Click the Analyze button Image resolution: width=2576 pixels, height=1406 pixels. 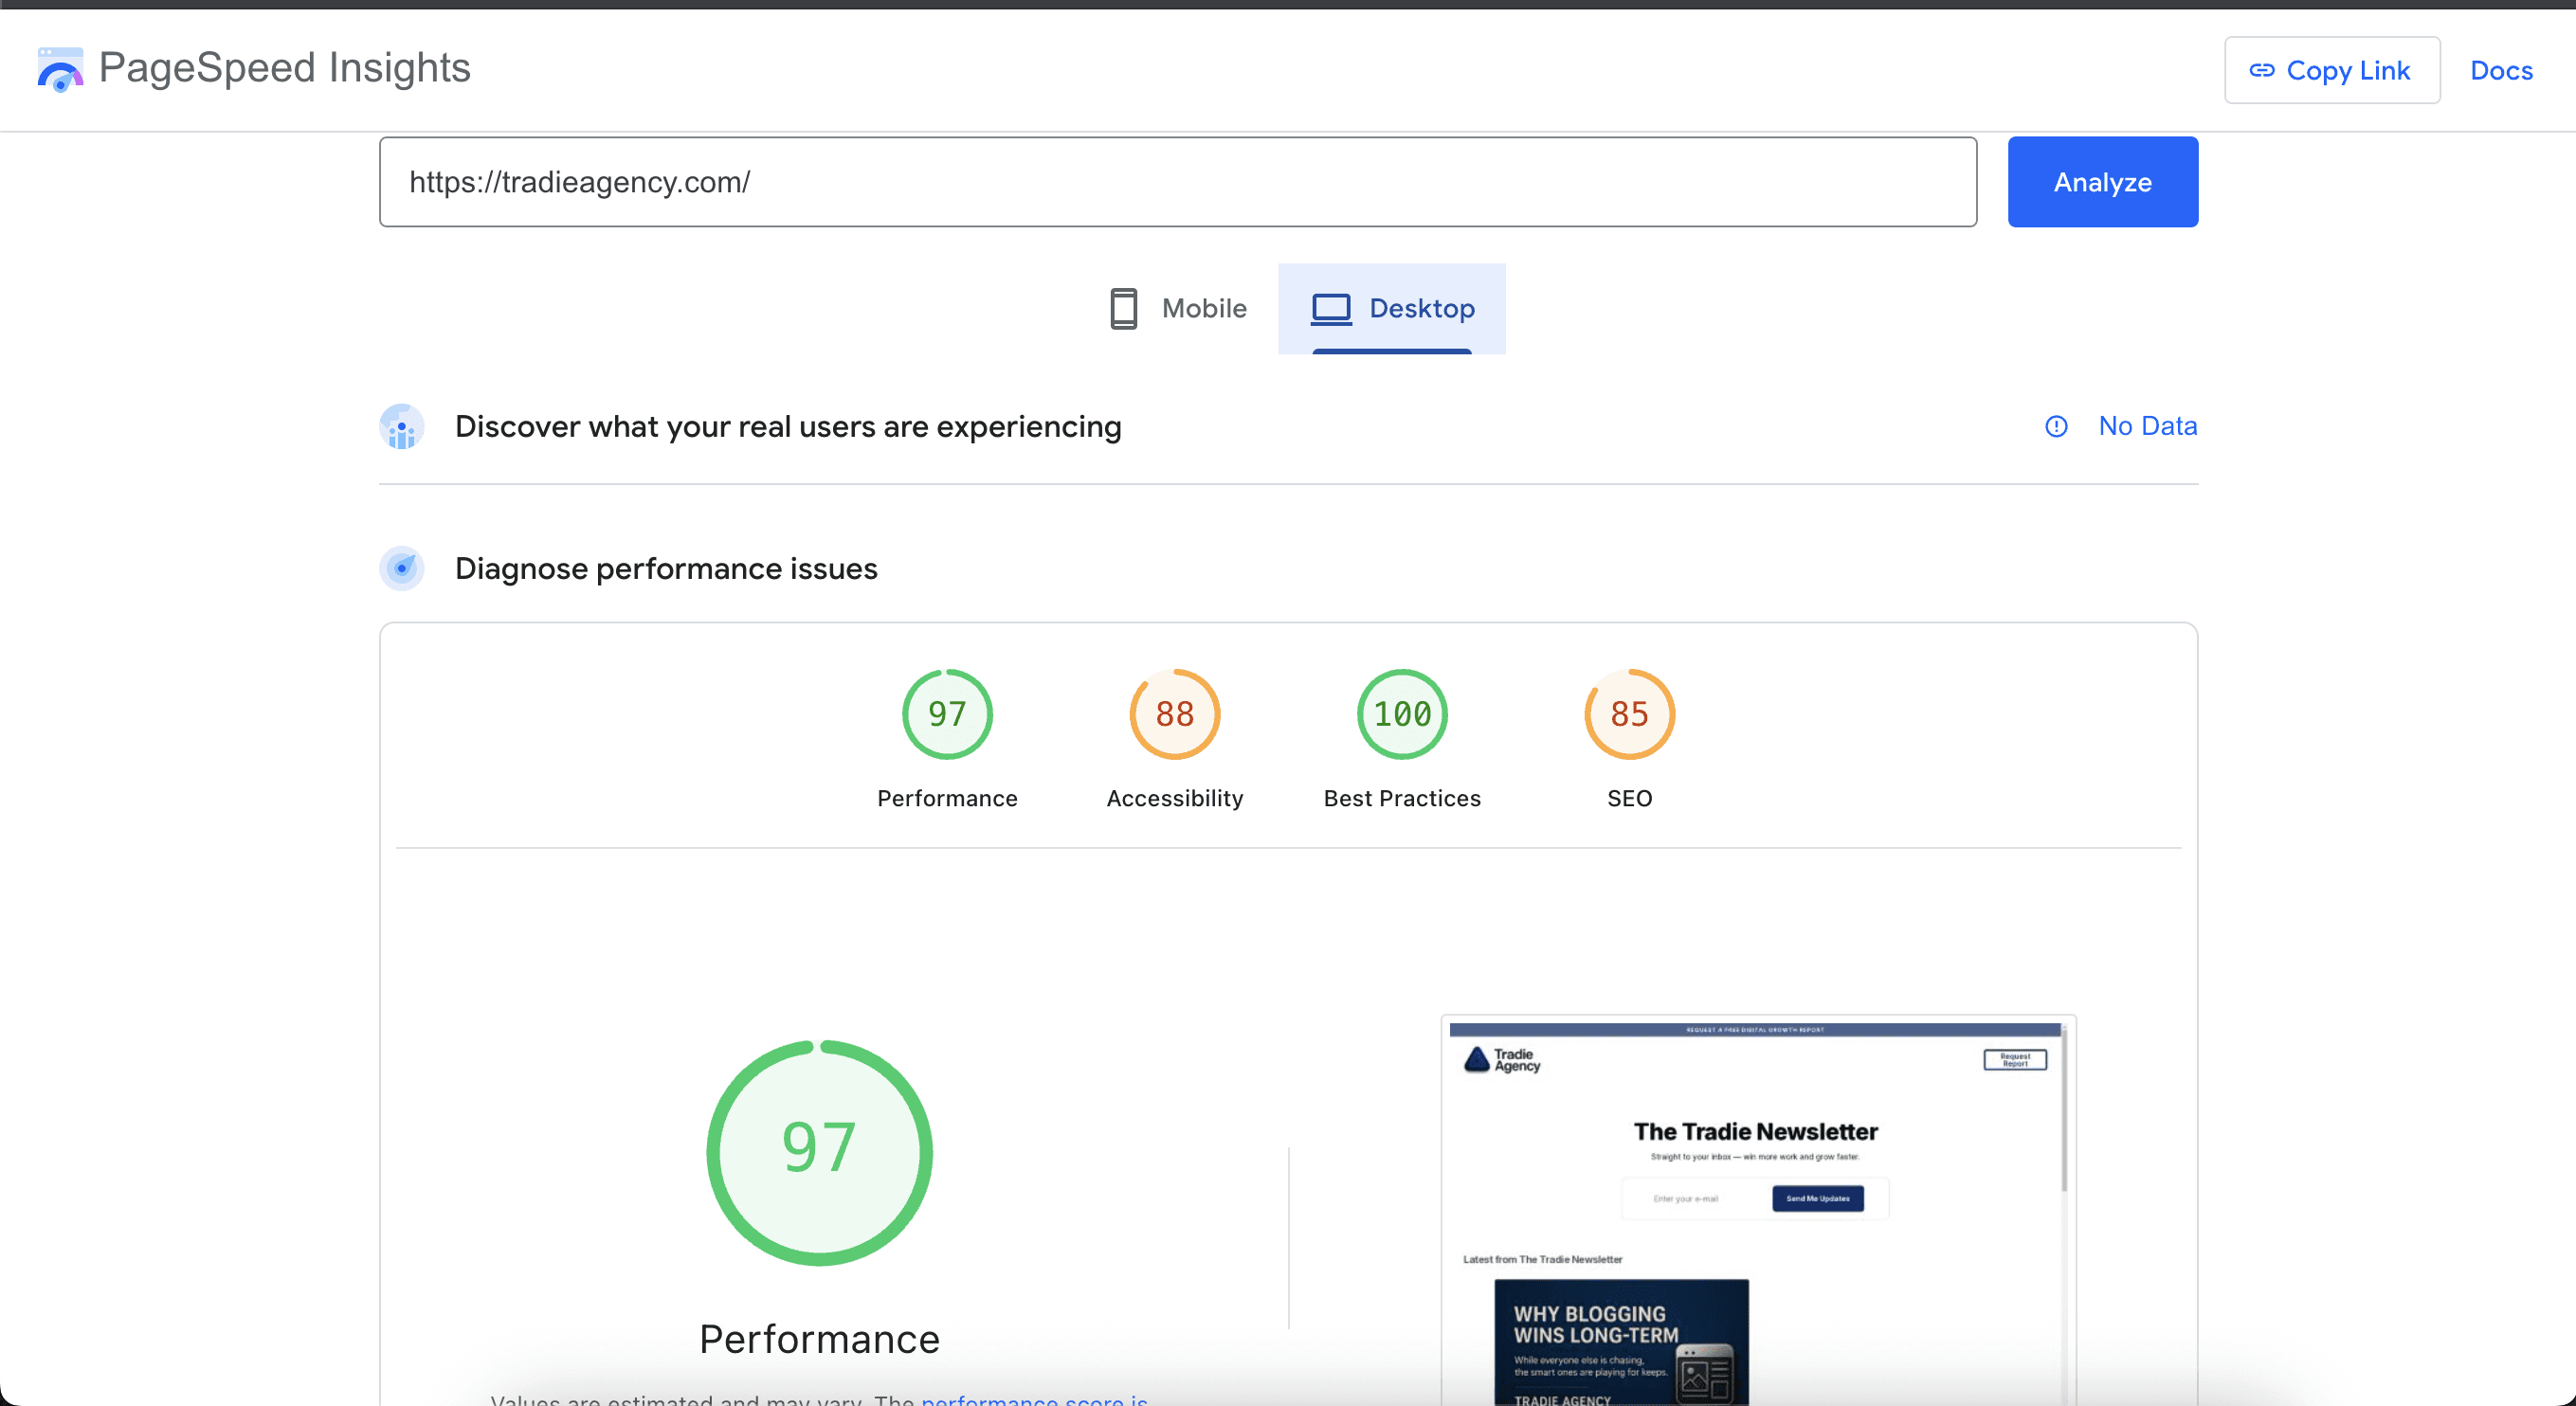tap(2102, 182)
